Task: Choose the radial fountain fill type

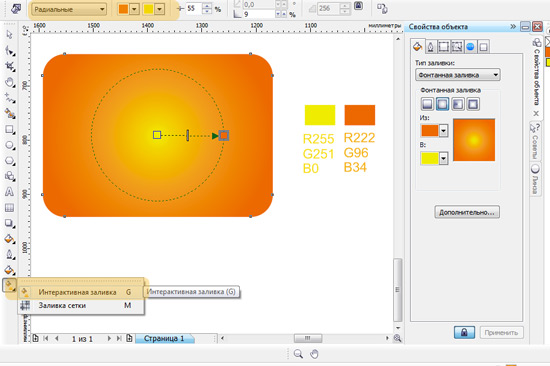Action: pyautogui.click(x=442, y=104)
